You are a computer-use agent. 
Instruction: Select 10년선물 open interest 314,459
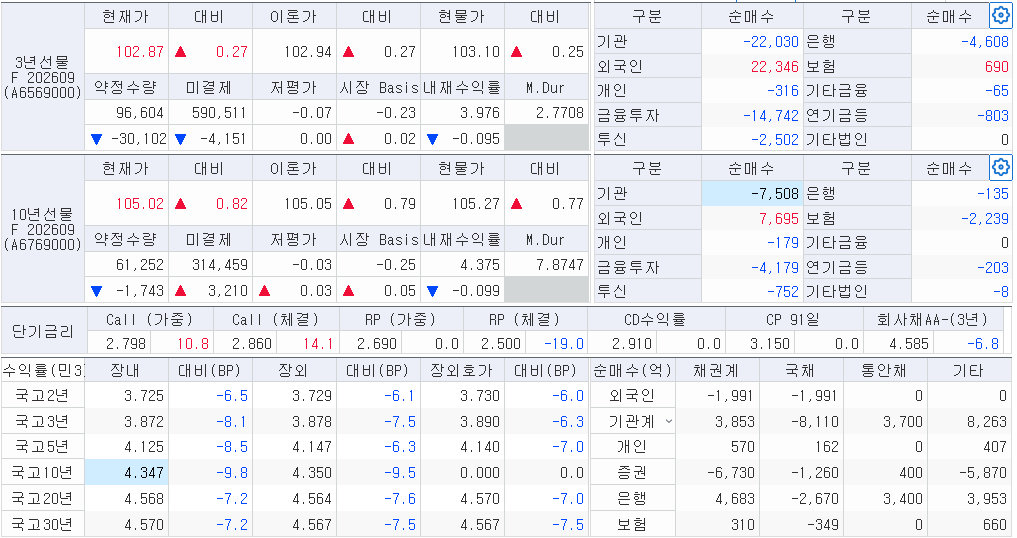tap(219, 265)
